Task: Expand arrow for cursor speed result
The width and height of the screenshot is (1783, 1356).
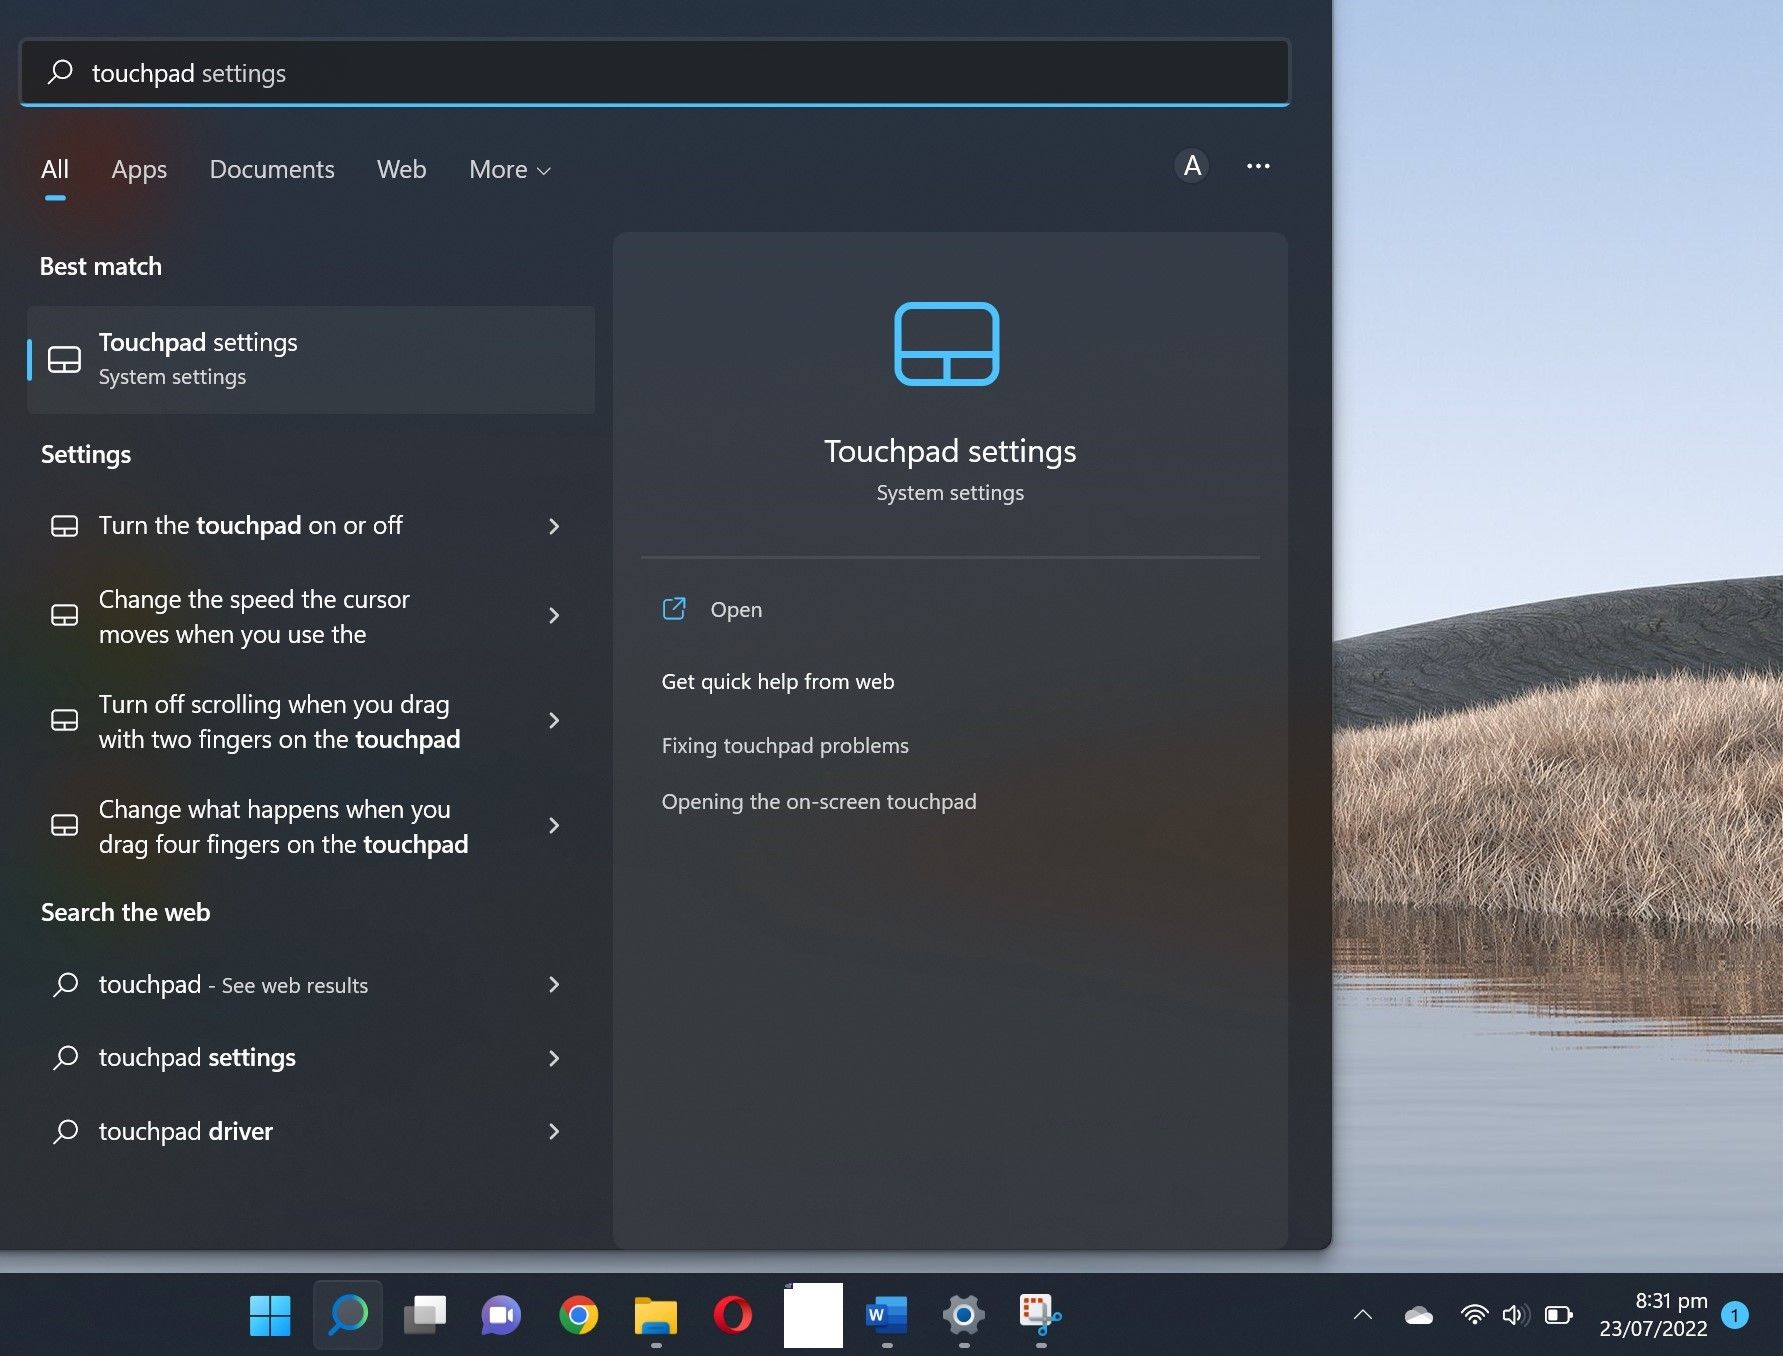Action: [554, 615]
